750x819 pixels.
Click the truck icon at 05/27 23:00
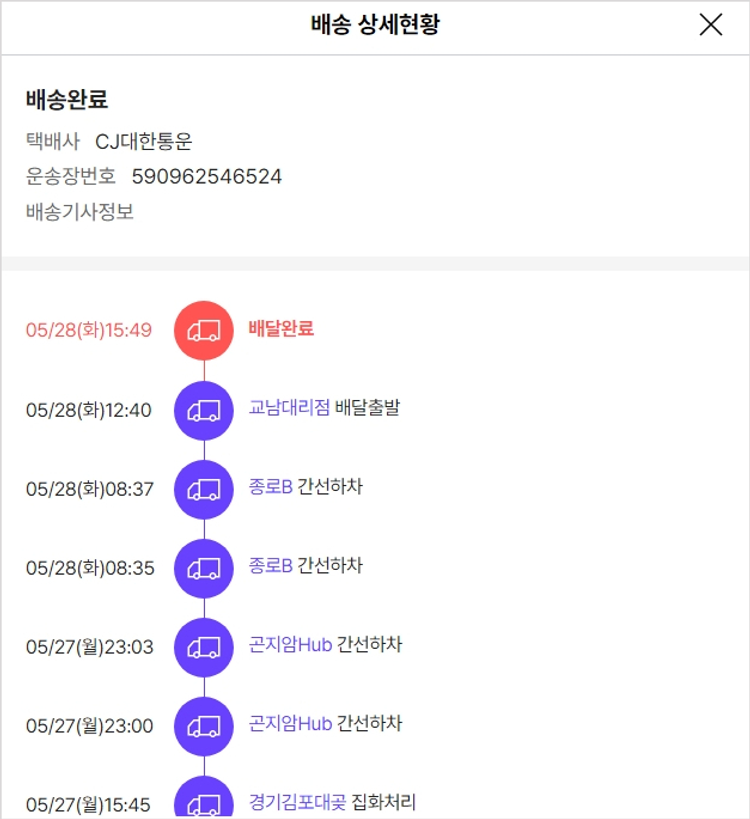tap(204, 725)
